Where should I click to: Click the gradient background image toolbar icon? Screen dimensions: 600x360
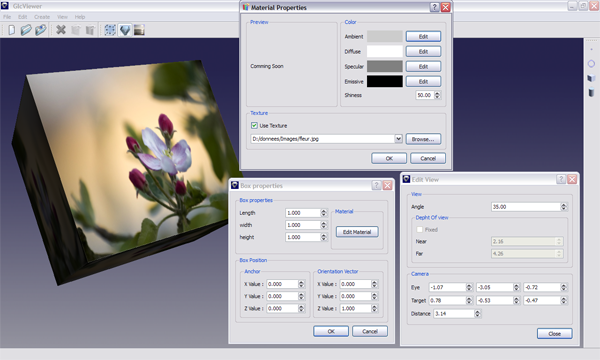click(x=139, y=30)
